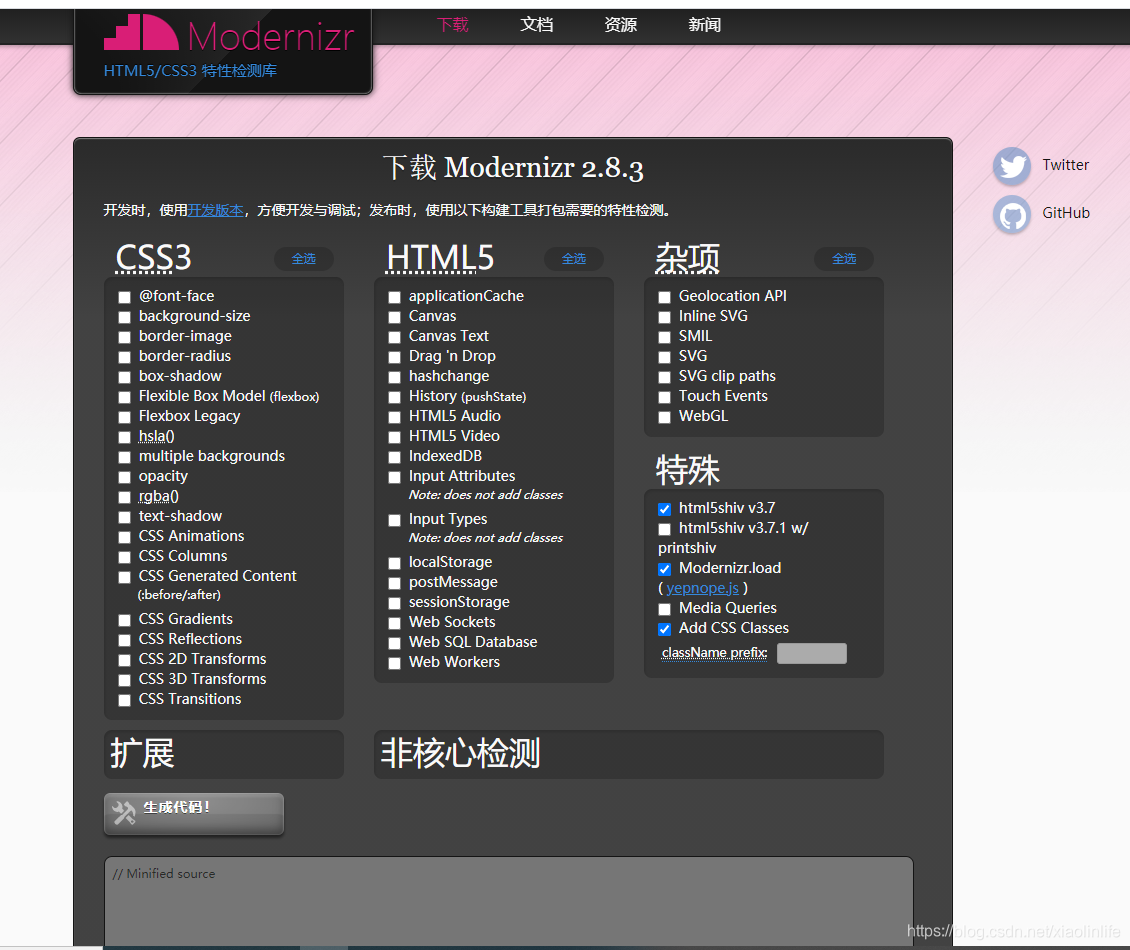Tick the Drag 'n Drop checkbox
Screen dimensions: 1130x950
394,357
